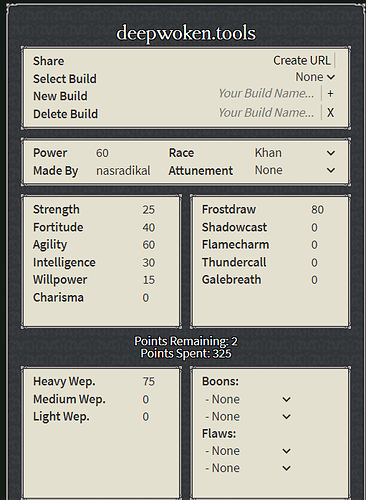This screenshot has height=500, width=366.
Task: Click the Charisma value field
Action: [146, 297]
